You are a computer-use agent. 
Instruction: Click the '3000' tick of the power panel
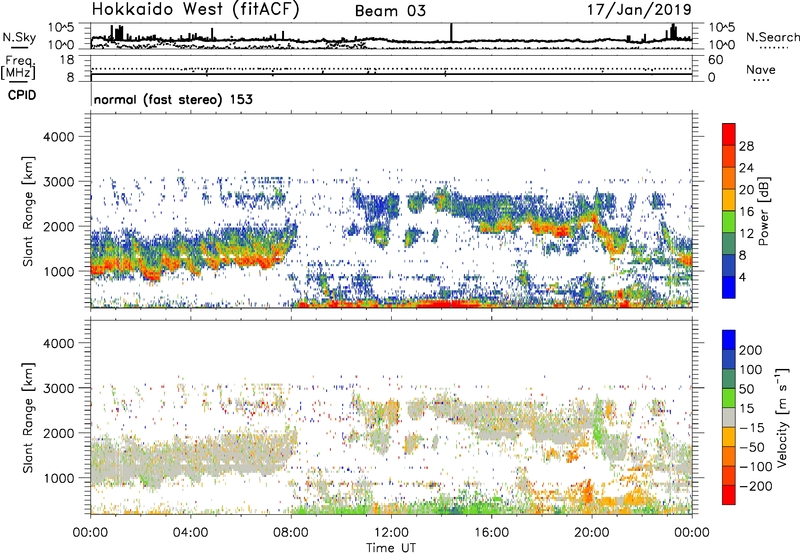[59, 182]
